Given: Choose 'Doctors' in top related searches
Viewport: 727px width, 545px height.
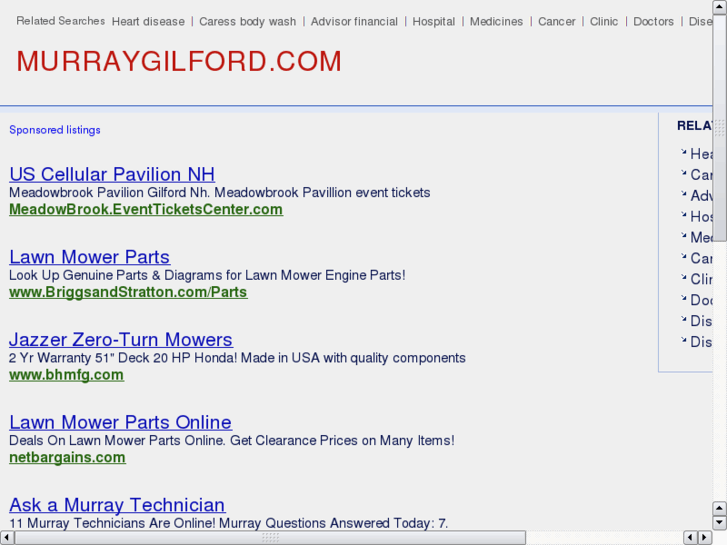Looking at the screenshot, I should tap(653, 22).
